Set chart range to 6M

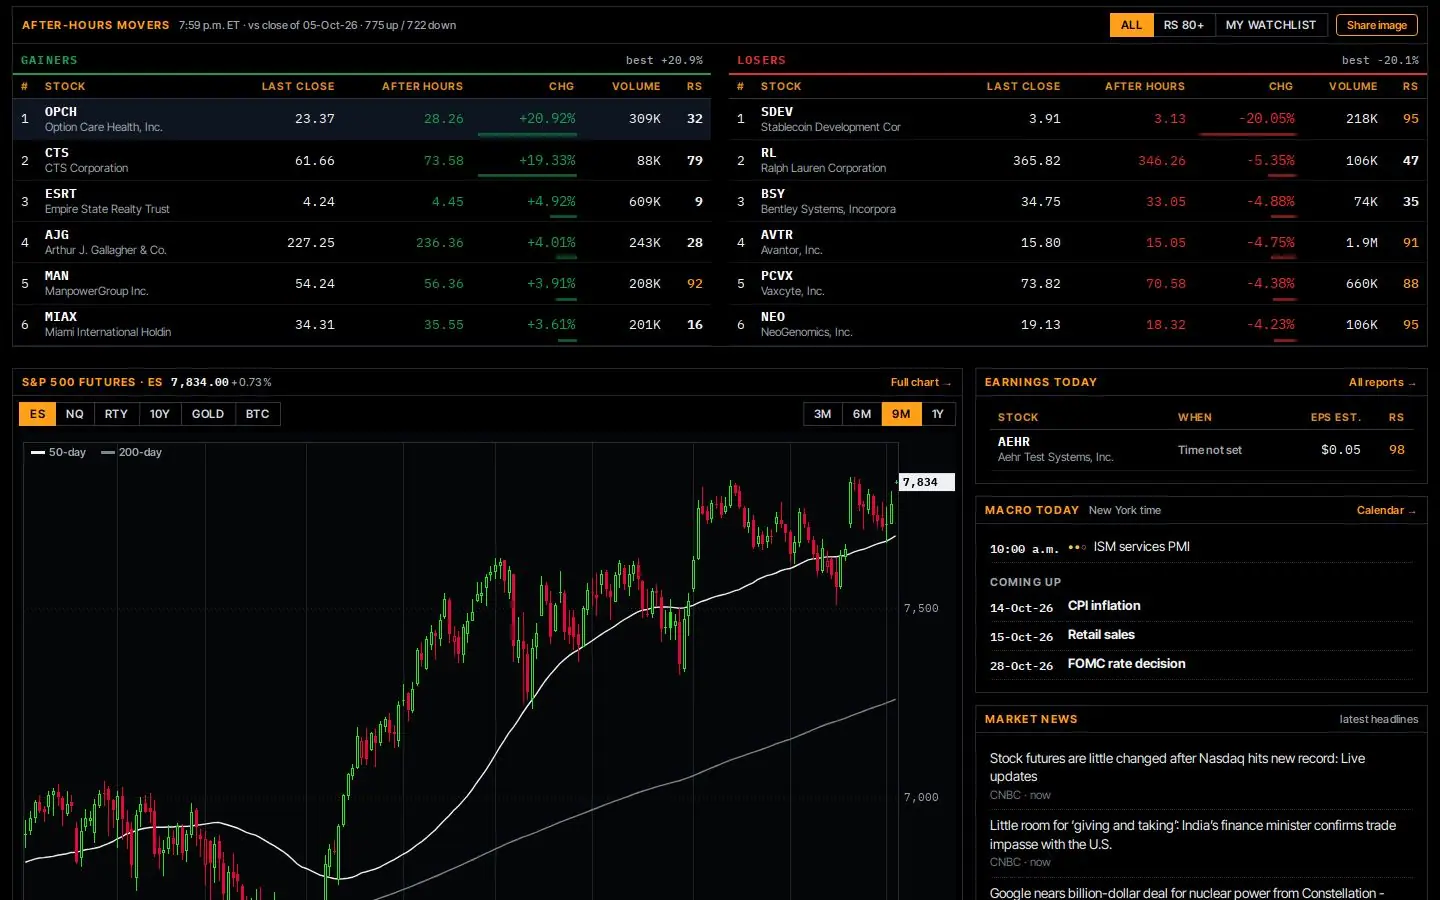[862, 414]
